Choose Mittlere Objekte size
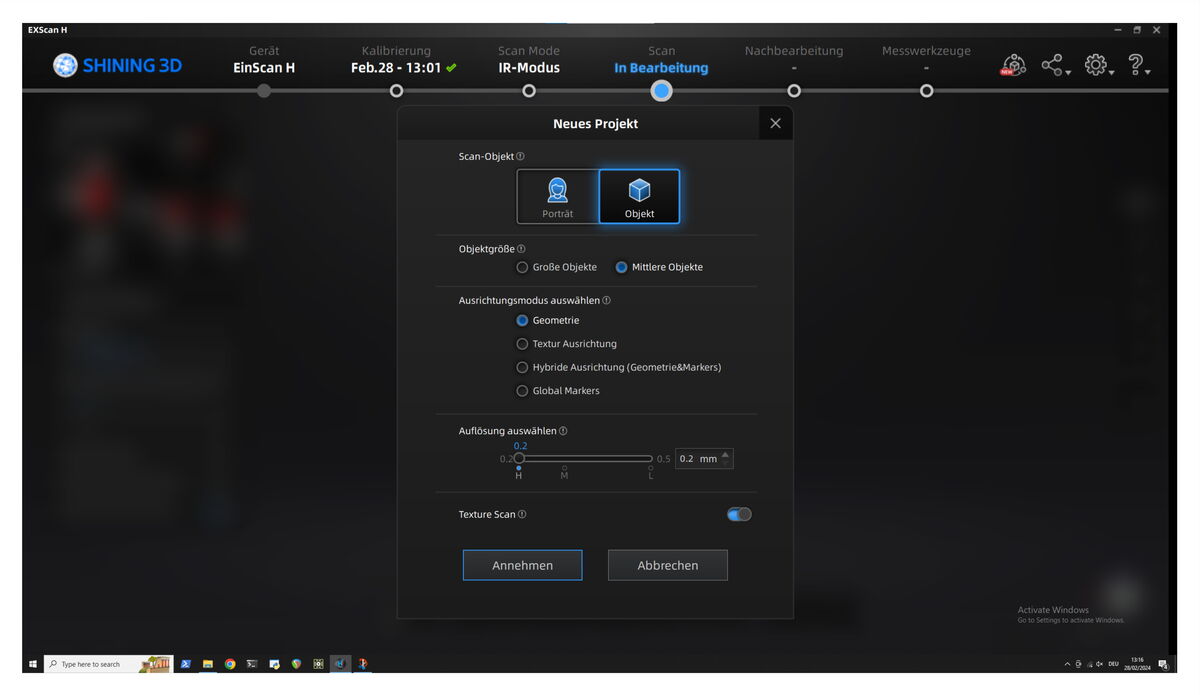Screen dimensions: 1200x695 click(x=659, y=267)
